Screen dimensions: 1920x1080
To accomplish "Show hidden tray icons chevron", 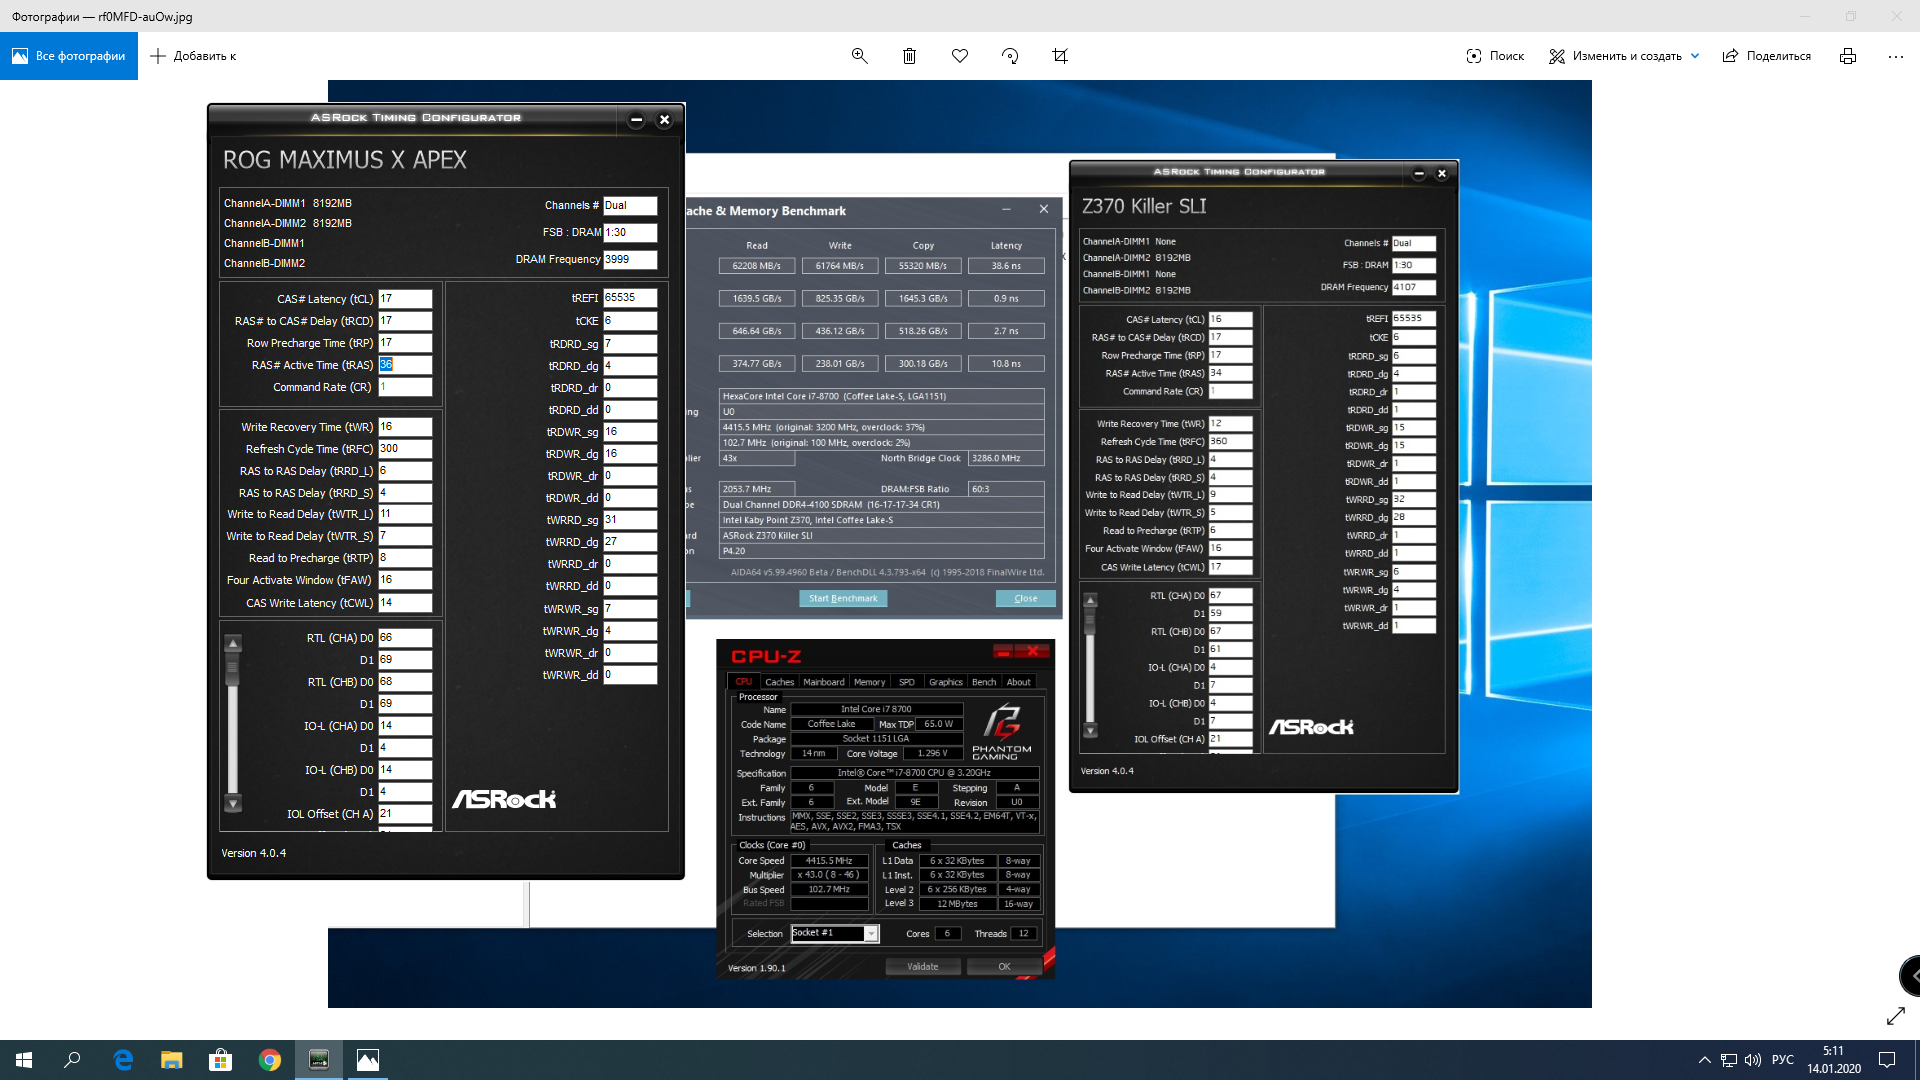I will point(1704,1060).
